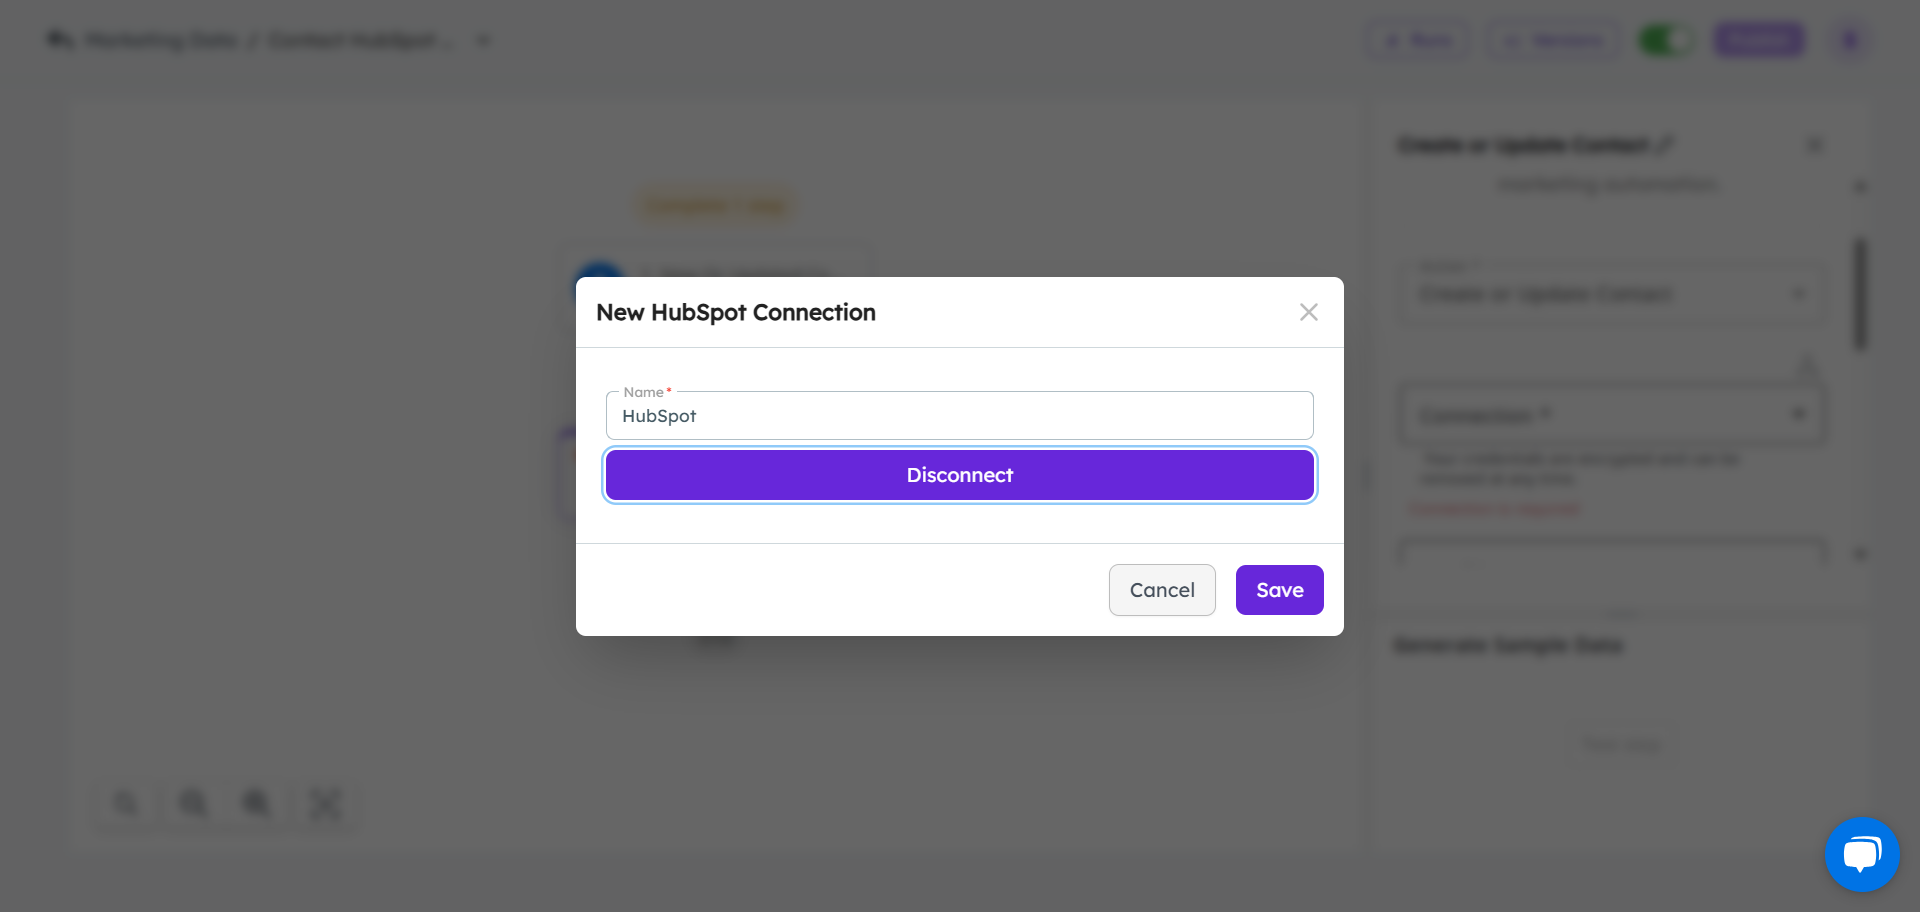Screen dimensions: 1920x912
Task: Click the sidebar vertical scrollbar thumb
Action: click(1860, 294)
